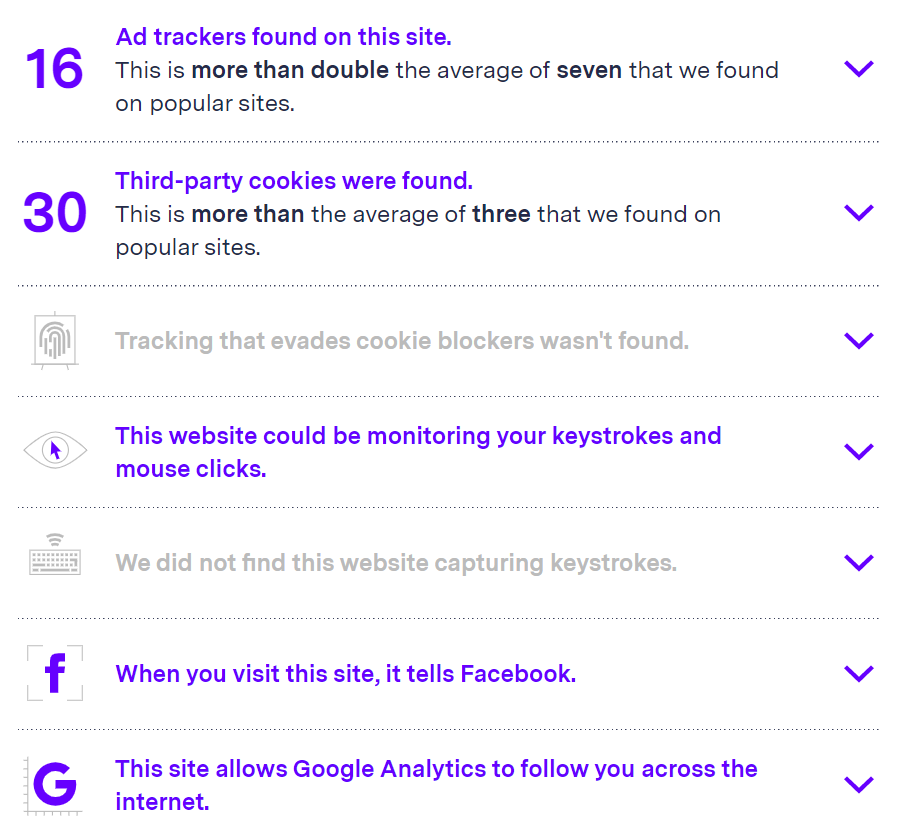
Task: Expand the capturing keystrokes chevron
Action: [x=859, y=562]
